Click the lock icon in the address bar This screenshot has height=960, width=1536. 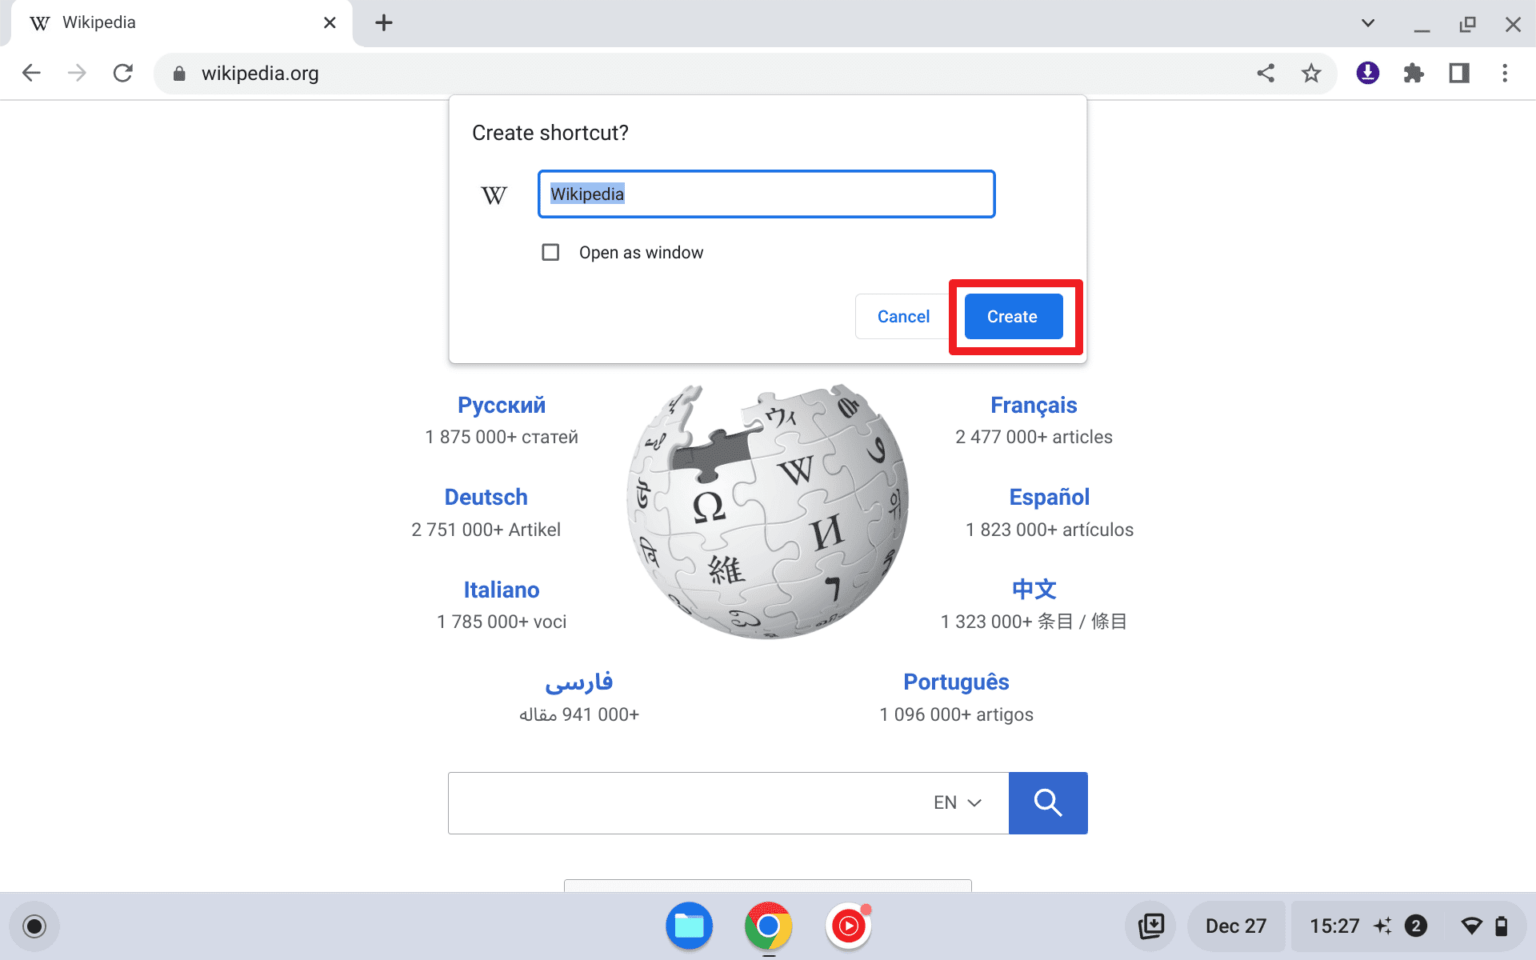point(179,73)
